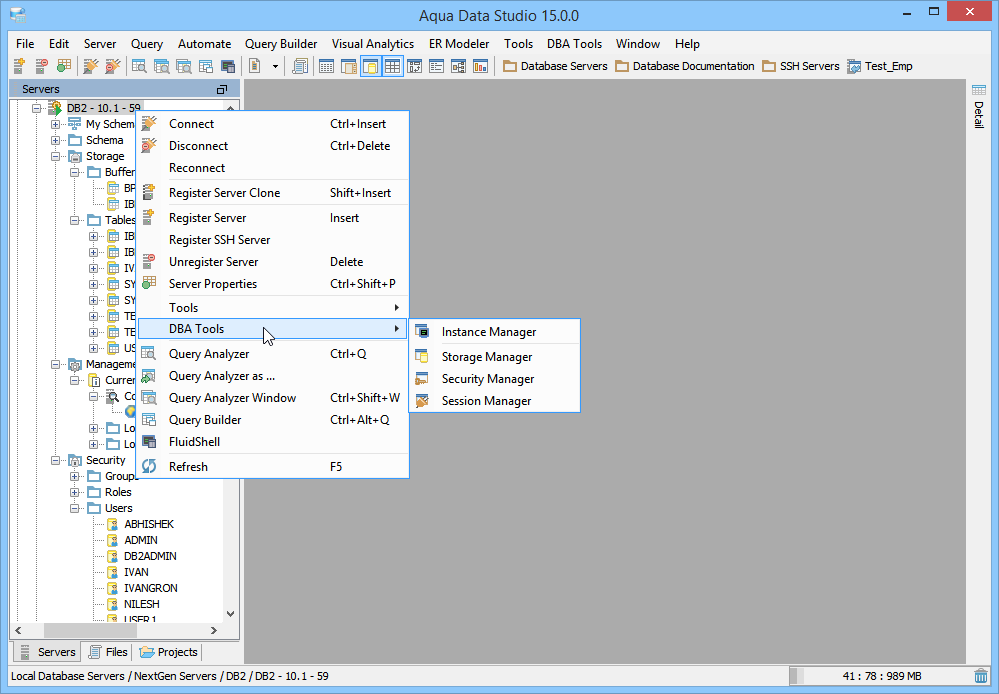Click the scroll right arrow in Servers panel

(x=214, y=630)
